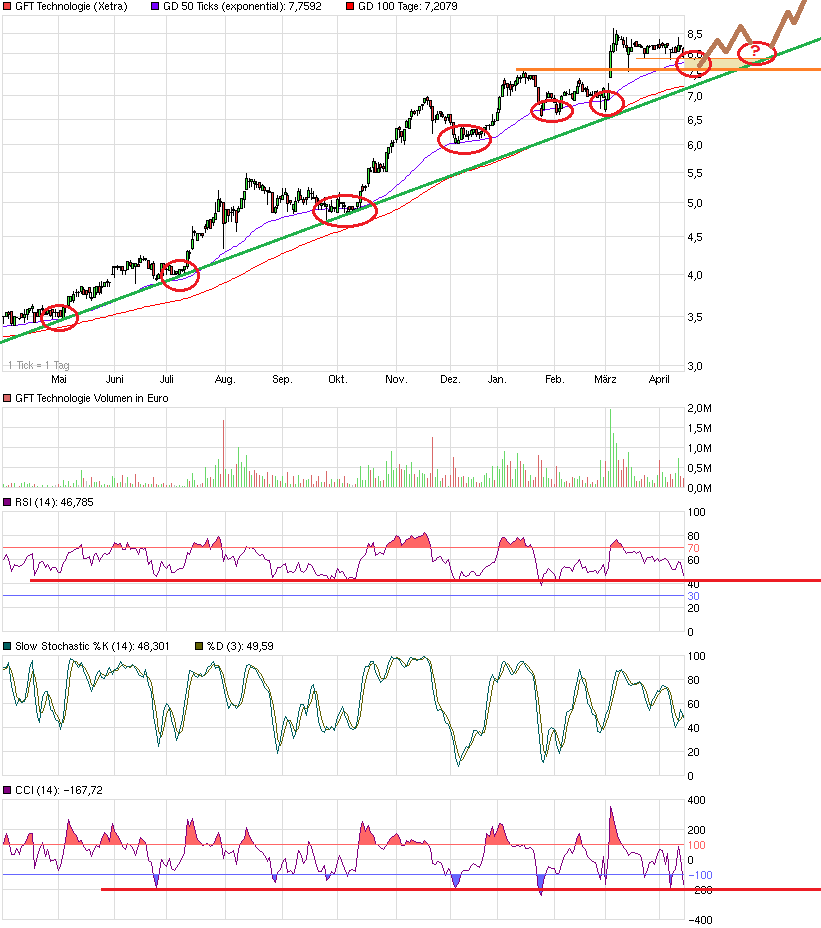The height and width of the screenshot is (928, 821).
Task: Select the 'GD 50 Ticks (exponential): 7,7592' label
Action: pyautogui.click(x=242, y=7)
